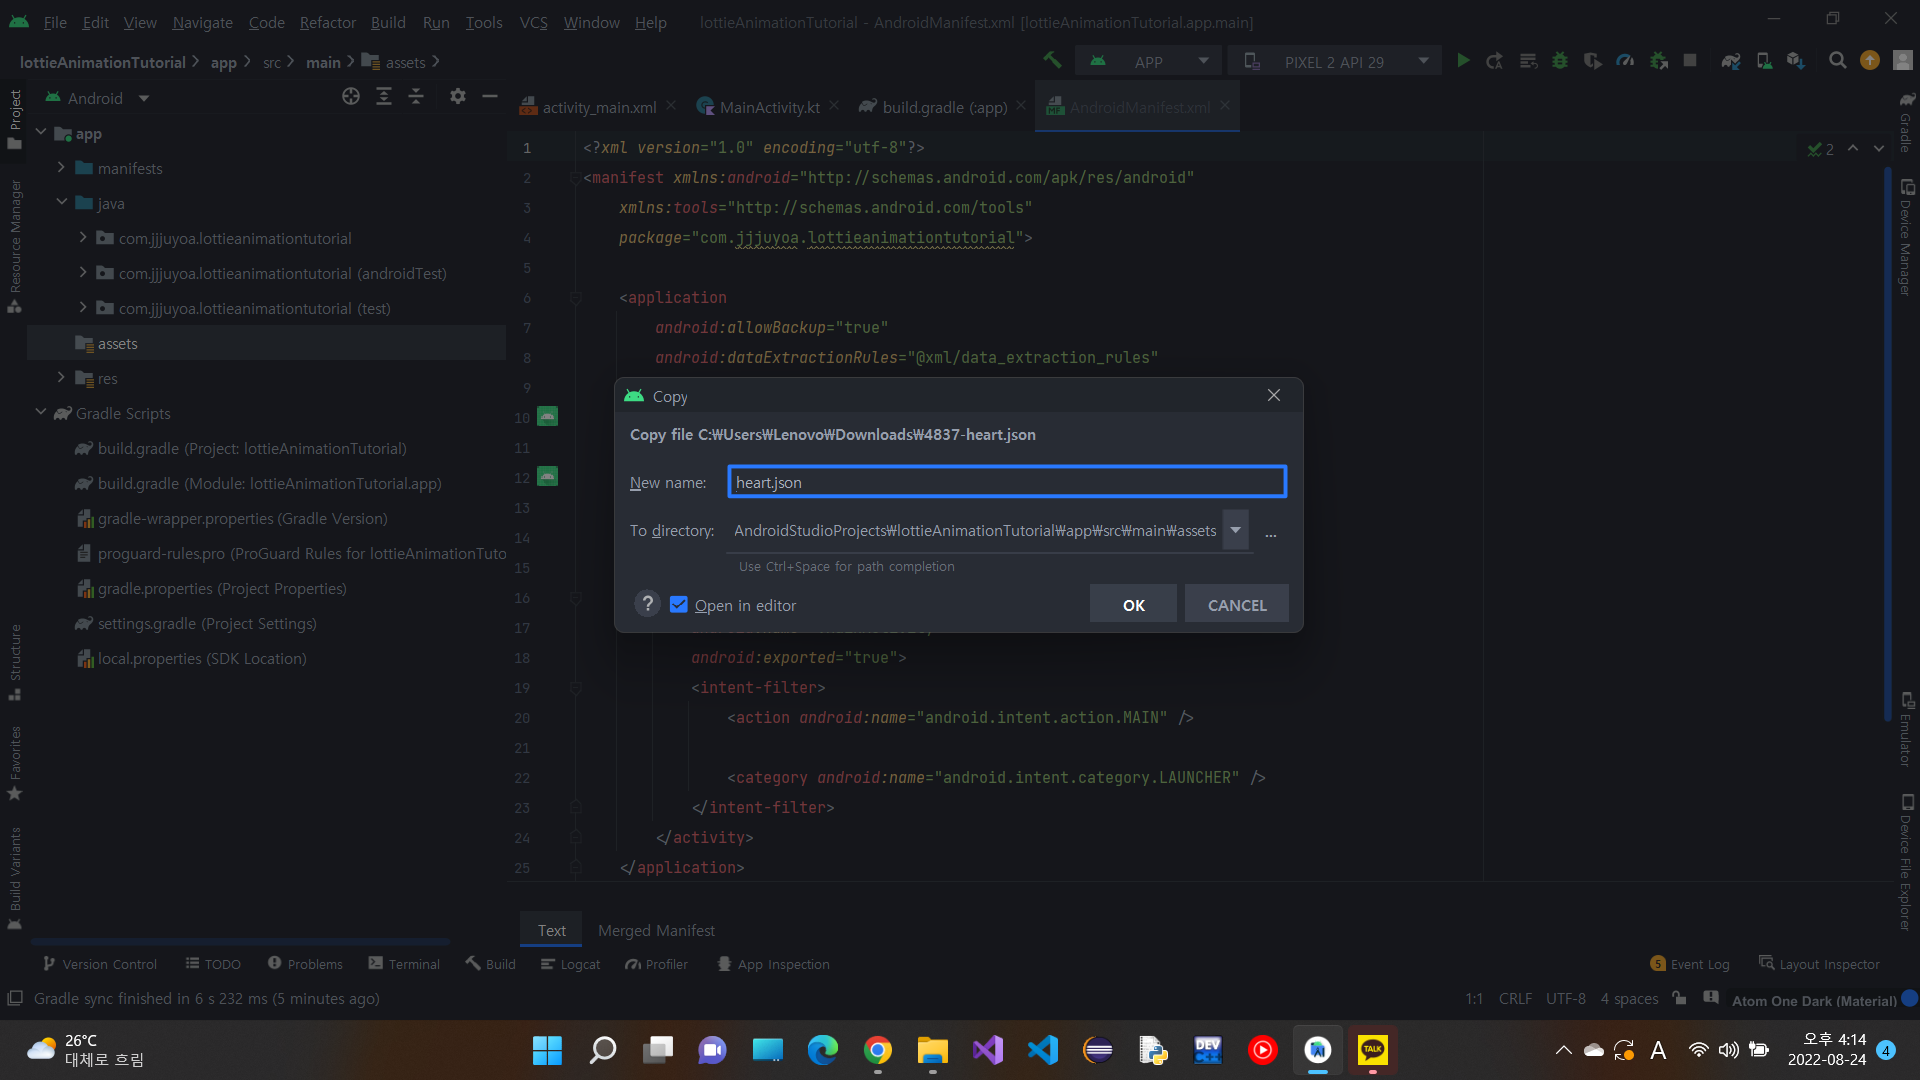Open Project panel settings gear
This screenshot has height=1080, width=1920.
(457, 97)
